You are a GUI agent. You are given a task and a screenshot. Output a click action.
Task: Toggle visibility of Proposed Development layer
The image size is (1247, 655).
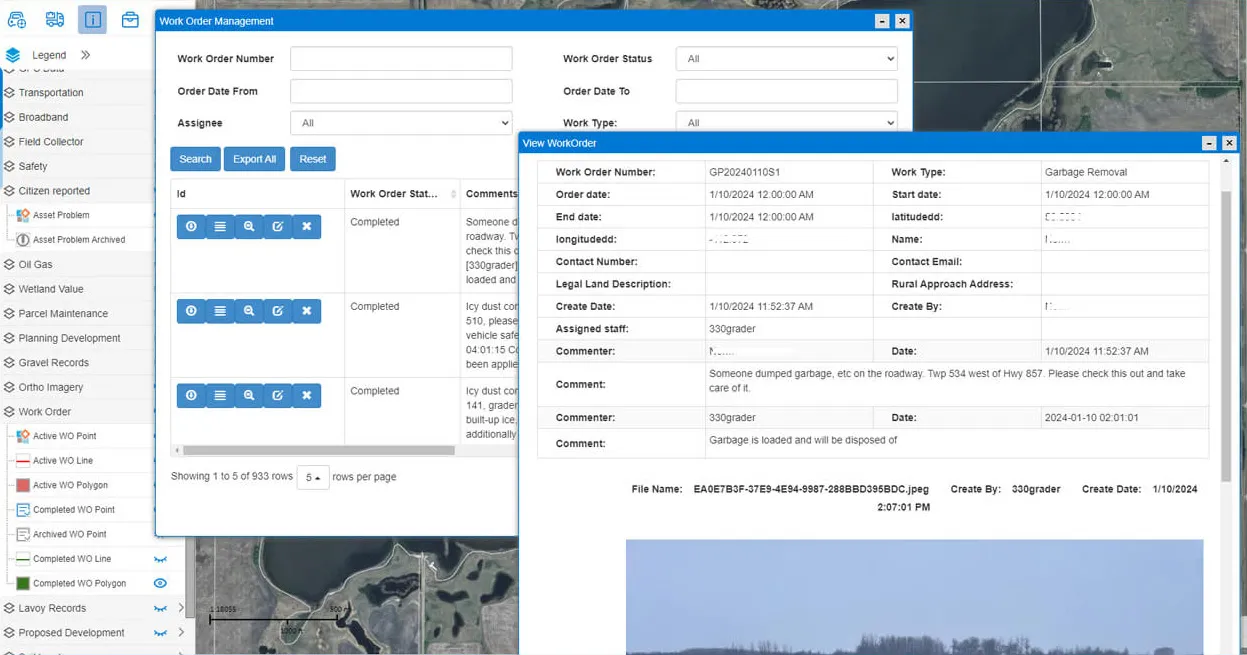click(x=160, y=633)
